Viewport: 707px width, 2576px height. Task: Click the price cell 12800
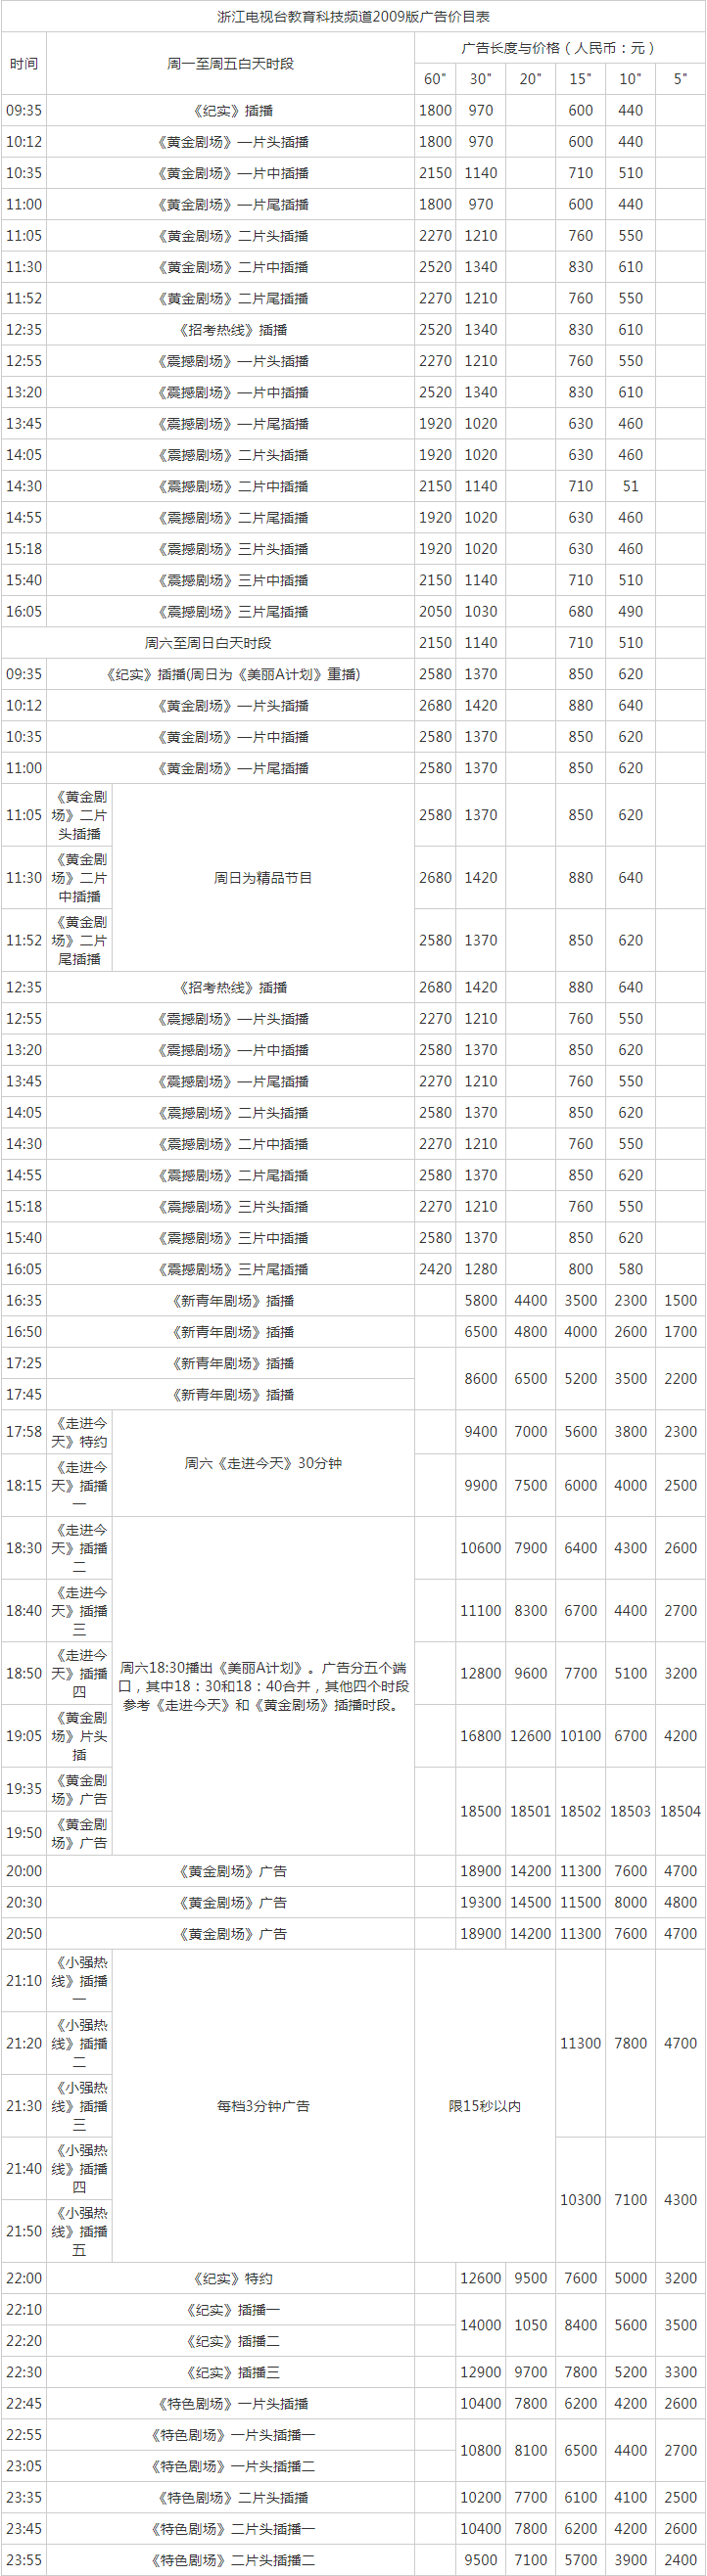(481, 1673)
